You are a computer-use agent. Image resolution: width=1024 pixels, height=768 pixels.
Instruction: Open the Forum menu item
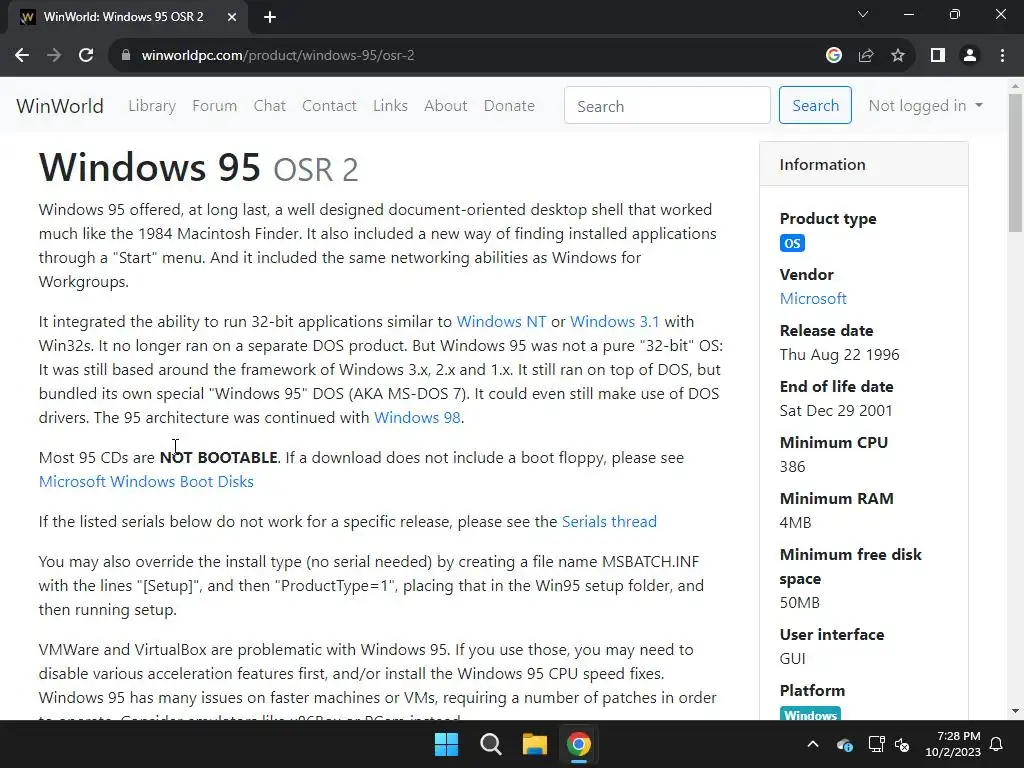point(214,106)
